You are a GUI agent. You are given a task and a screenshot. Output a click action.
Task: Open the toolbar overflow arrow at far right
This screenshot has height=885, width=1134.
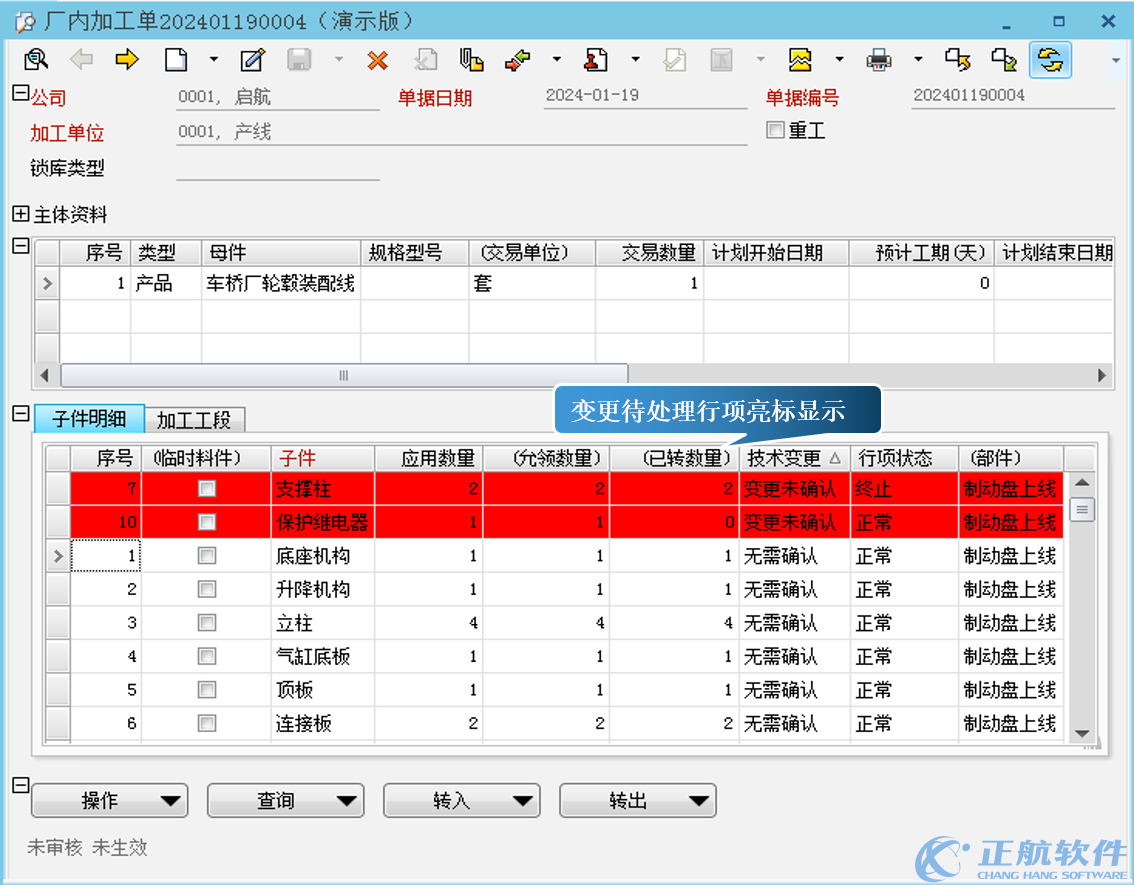click(x=1115, y=60)
